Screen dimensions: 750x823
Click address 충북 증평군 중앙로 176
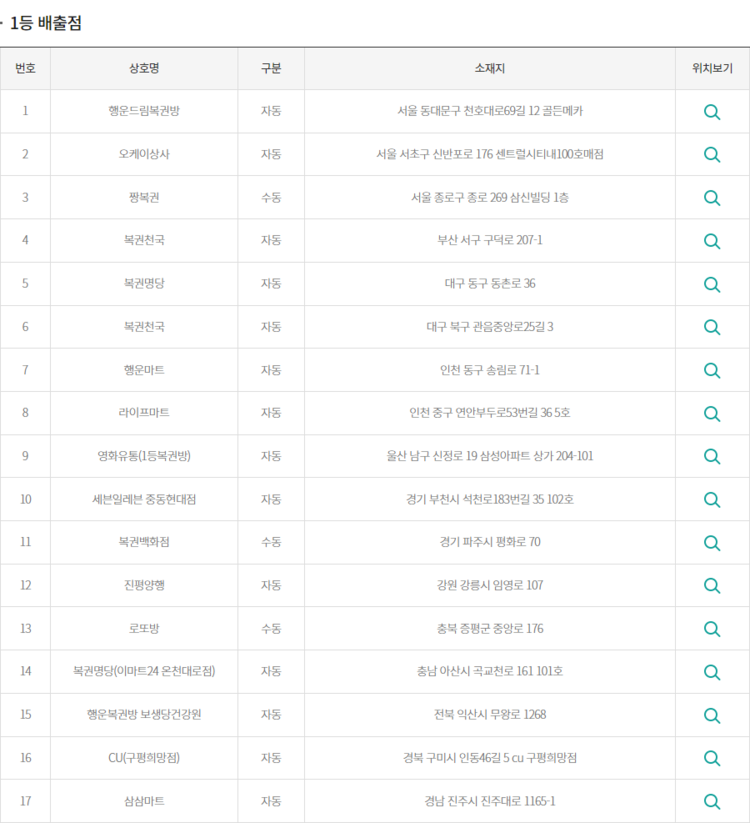(490, 628)
